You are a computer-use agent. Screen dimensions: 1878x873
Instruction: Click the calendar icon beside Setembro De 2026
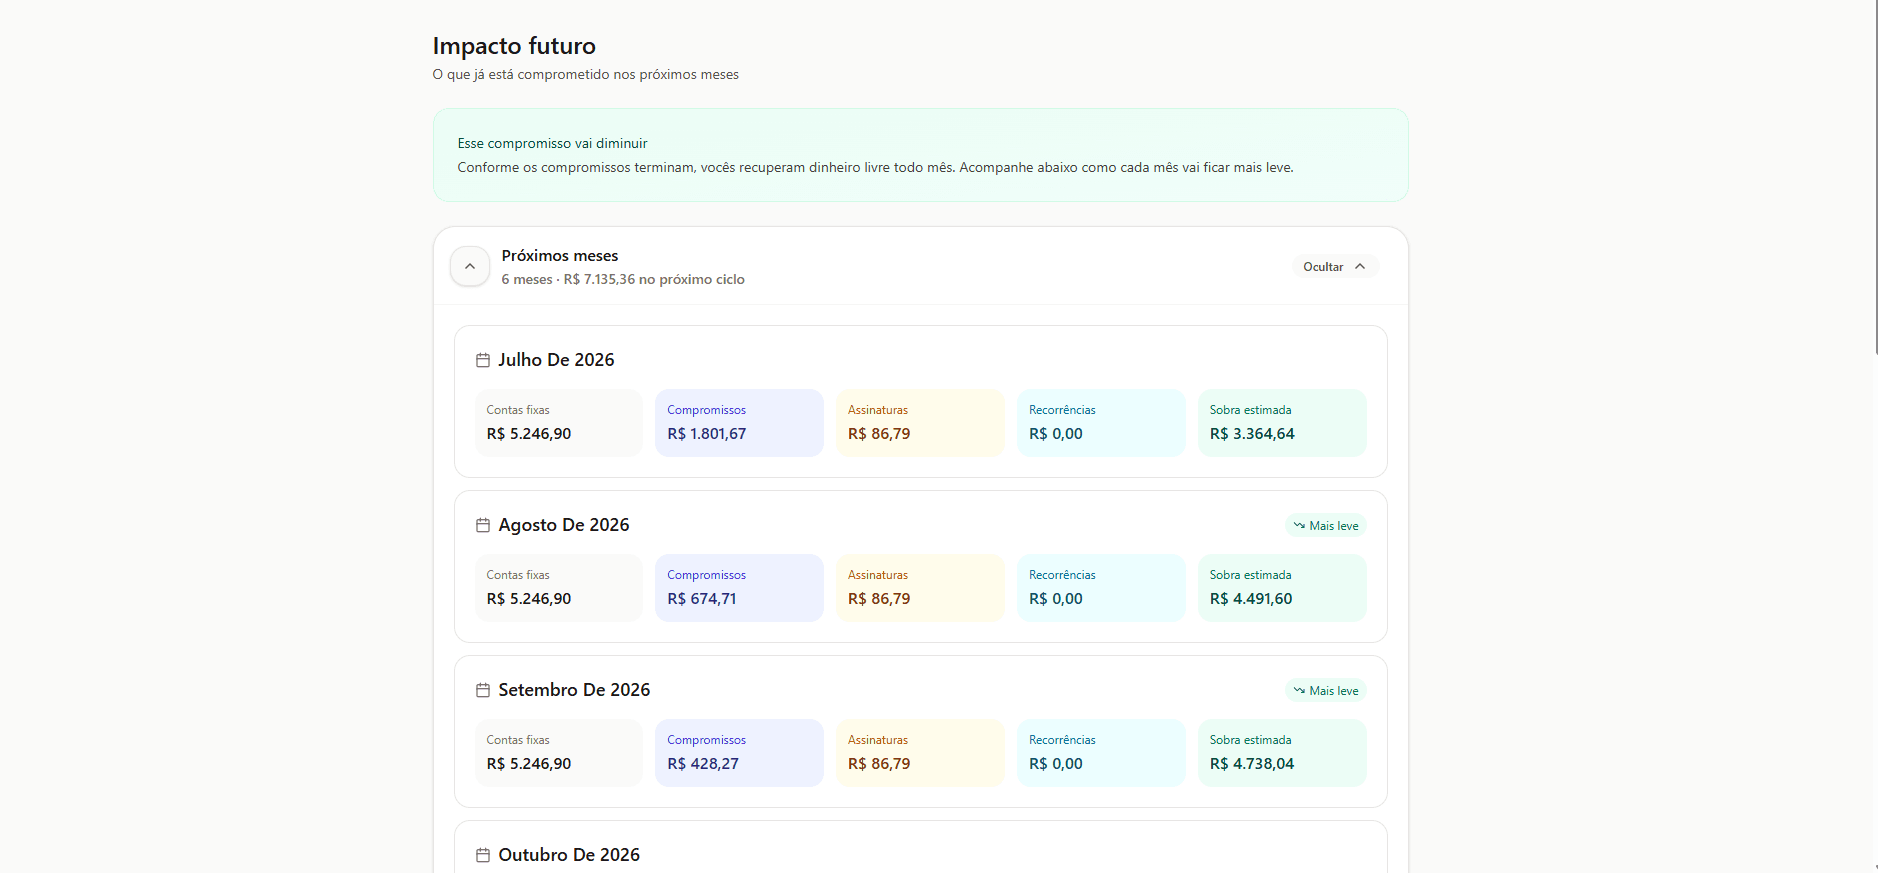(x=483, y=690)
